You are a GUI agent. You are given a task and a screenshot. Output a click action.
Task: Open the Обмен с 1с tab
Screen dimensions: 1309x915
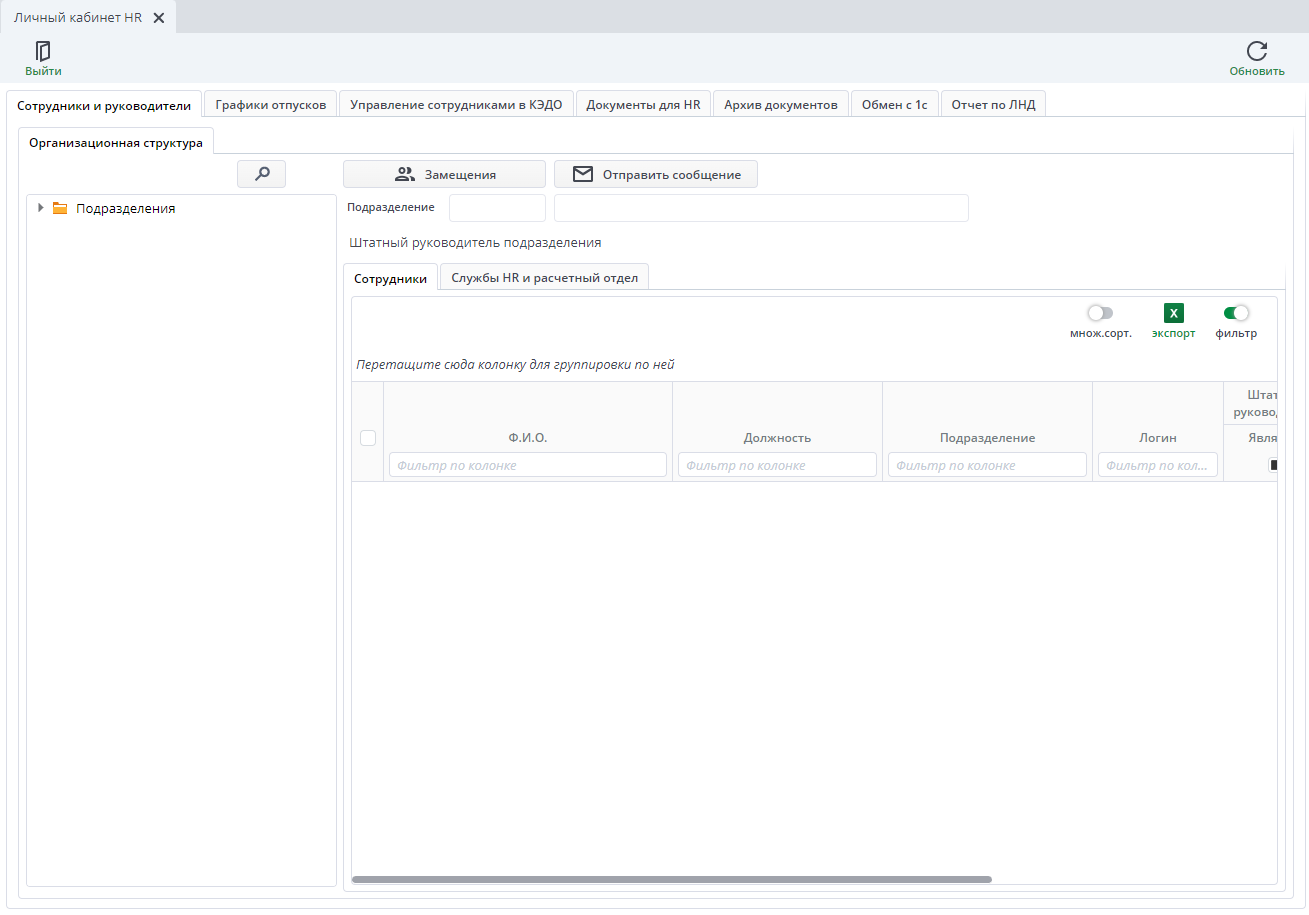(x=894, y=104)
